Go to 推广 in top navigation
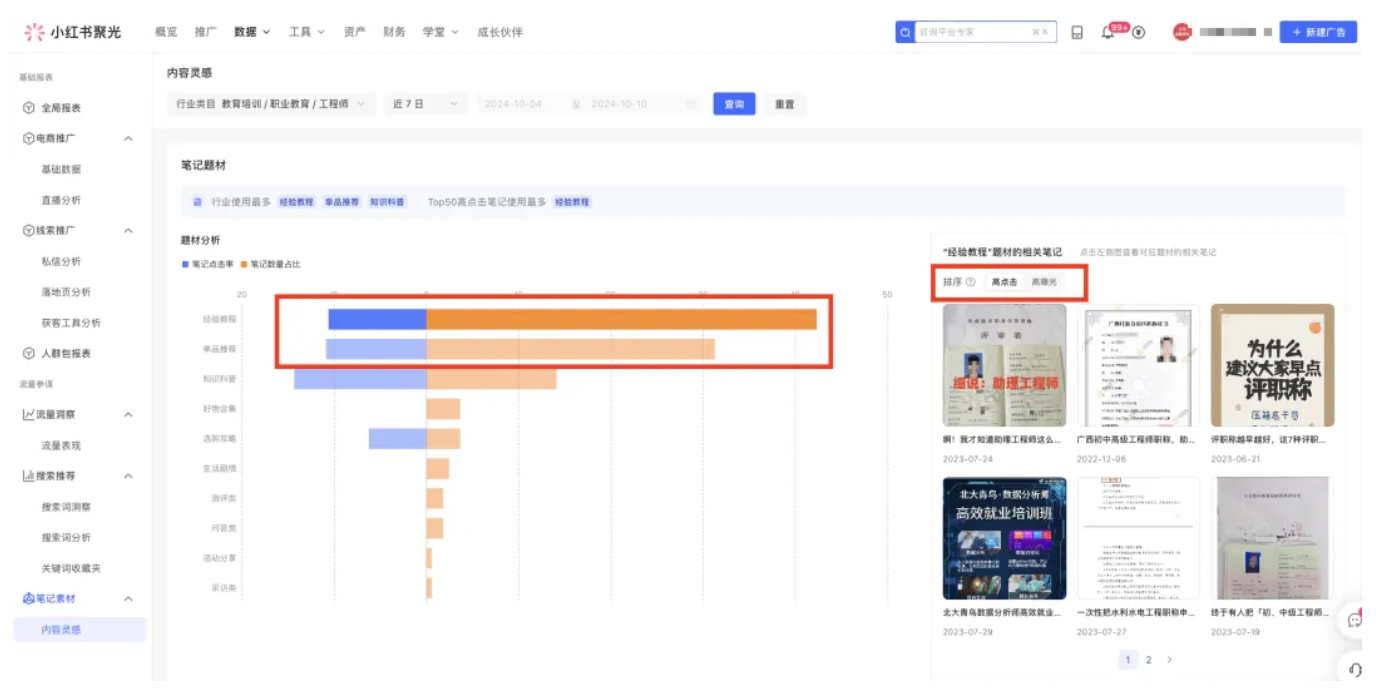1376x698 pixels. [205, 32]
